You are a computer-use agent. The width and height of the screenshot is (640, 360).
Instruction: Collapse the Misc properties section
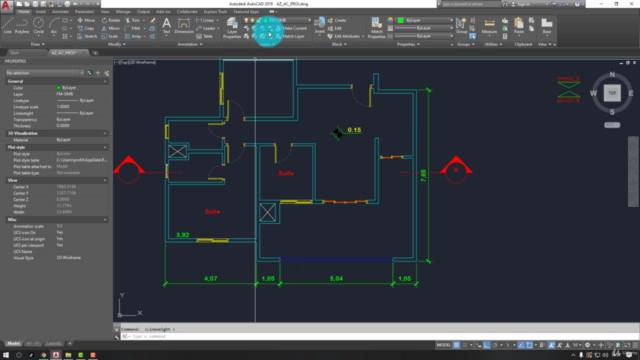(x=105, y=220)
